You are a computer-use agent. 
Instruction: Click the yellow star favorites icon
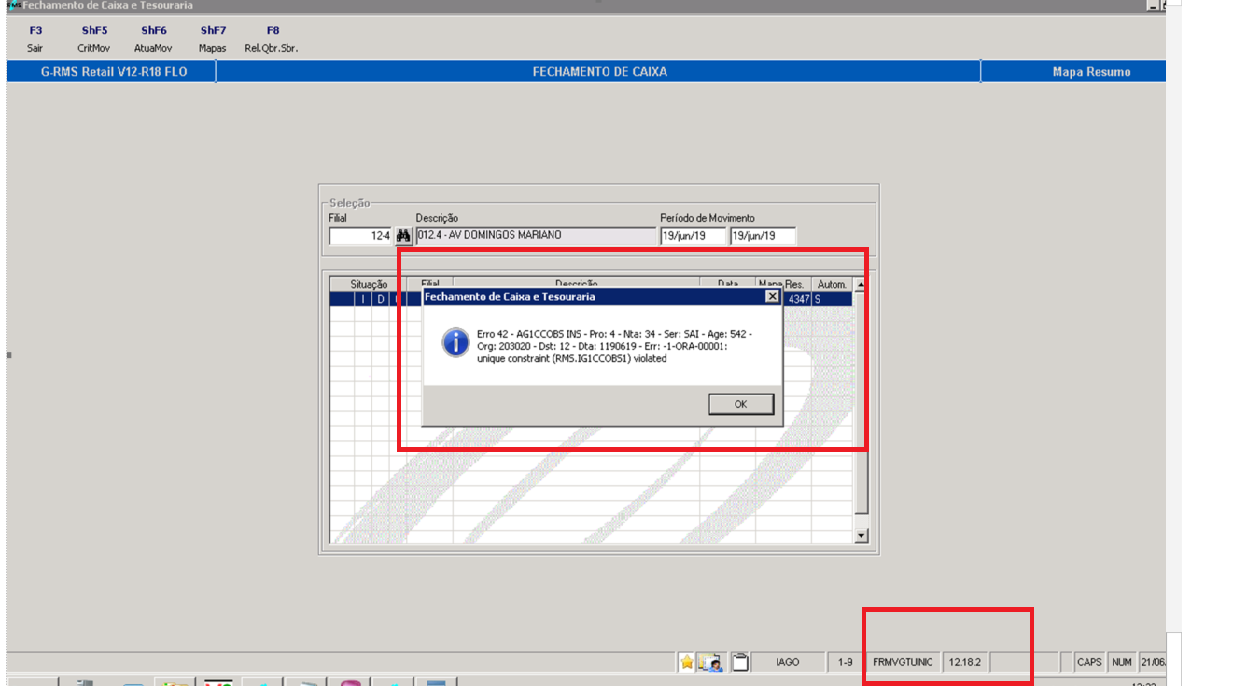(x=687, y=662)
